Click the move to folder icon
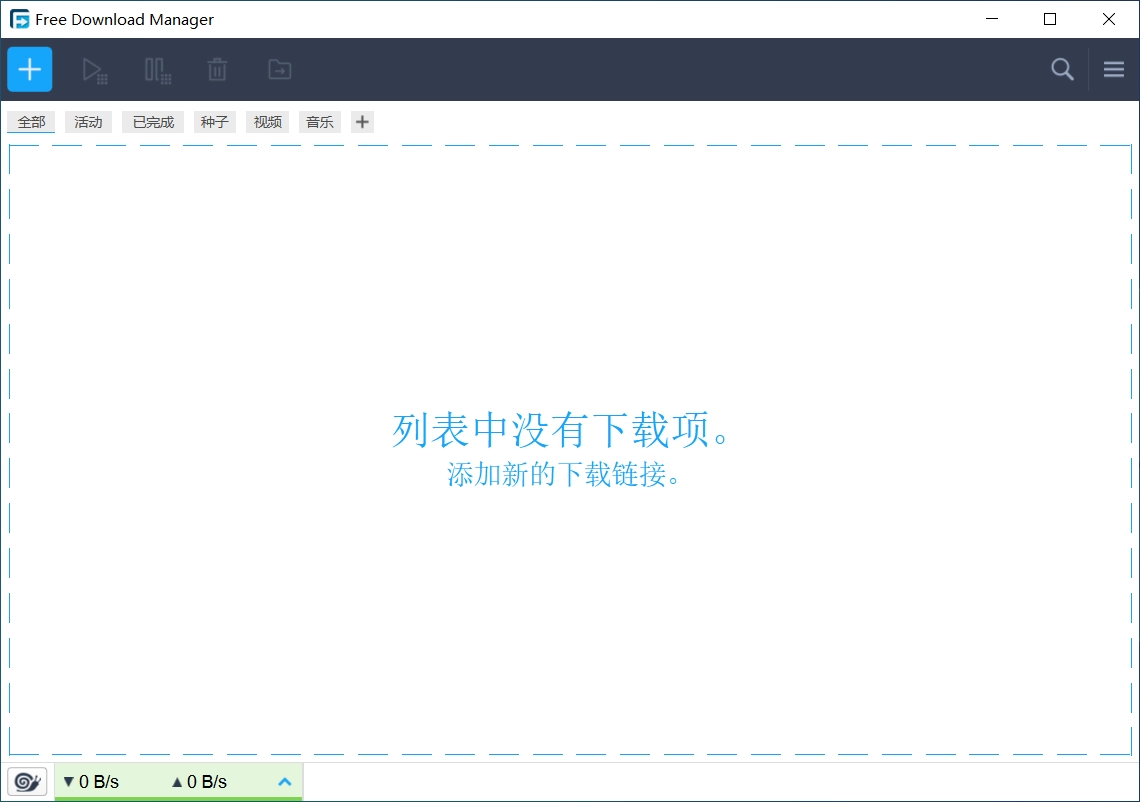The width and height of the screenshot is (1140, 802). (280, 70)
